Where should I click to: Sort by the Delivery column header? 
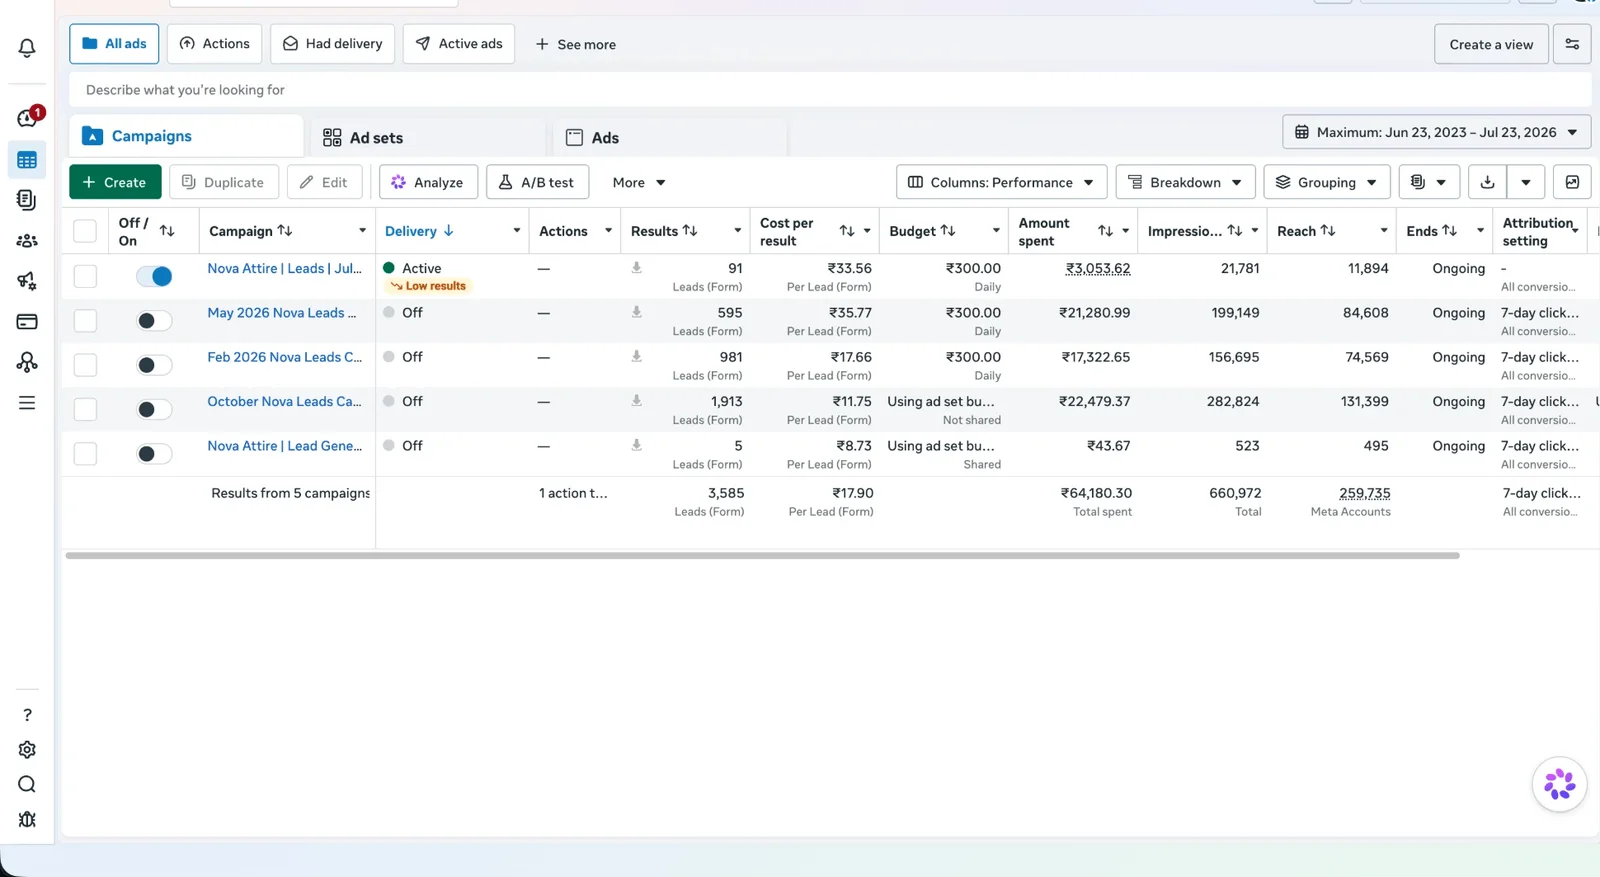click(x=411, y=231)
